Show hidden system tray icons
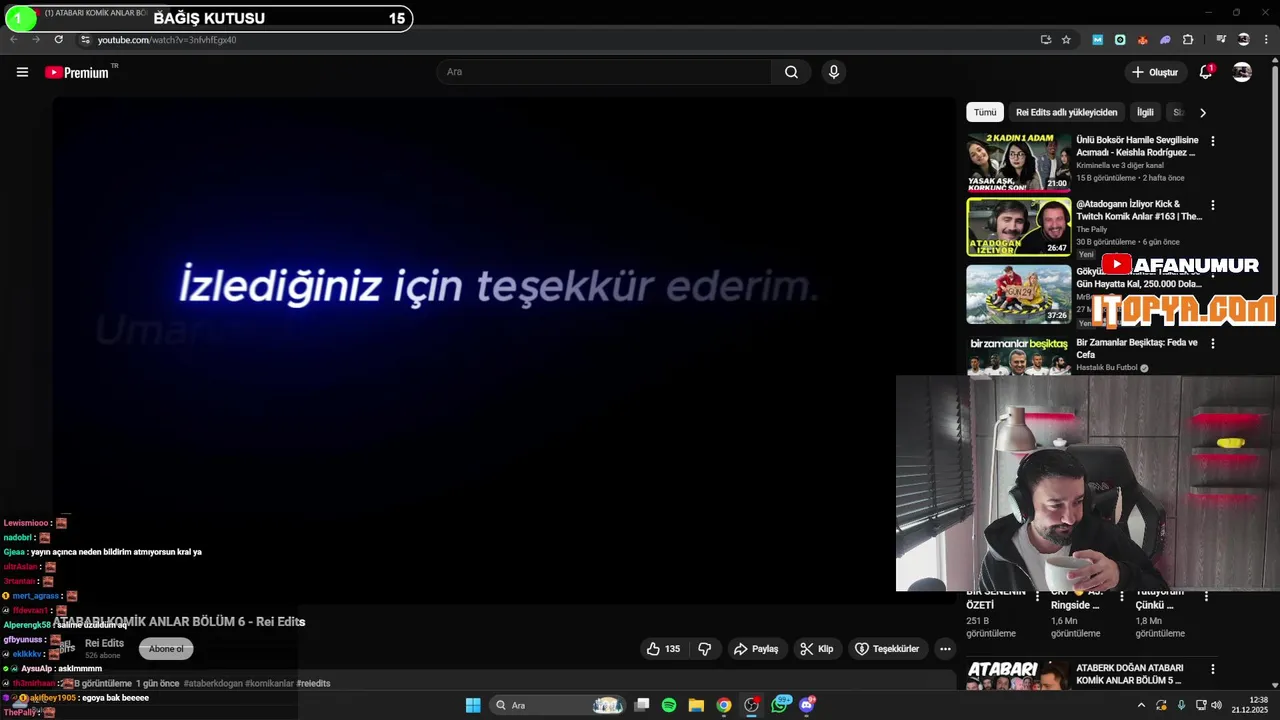Screen dimensions: 1280x720 pyautogui.click(x=1141, y=705)
